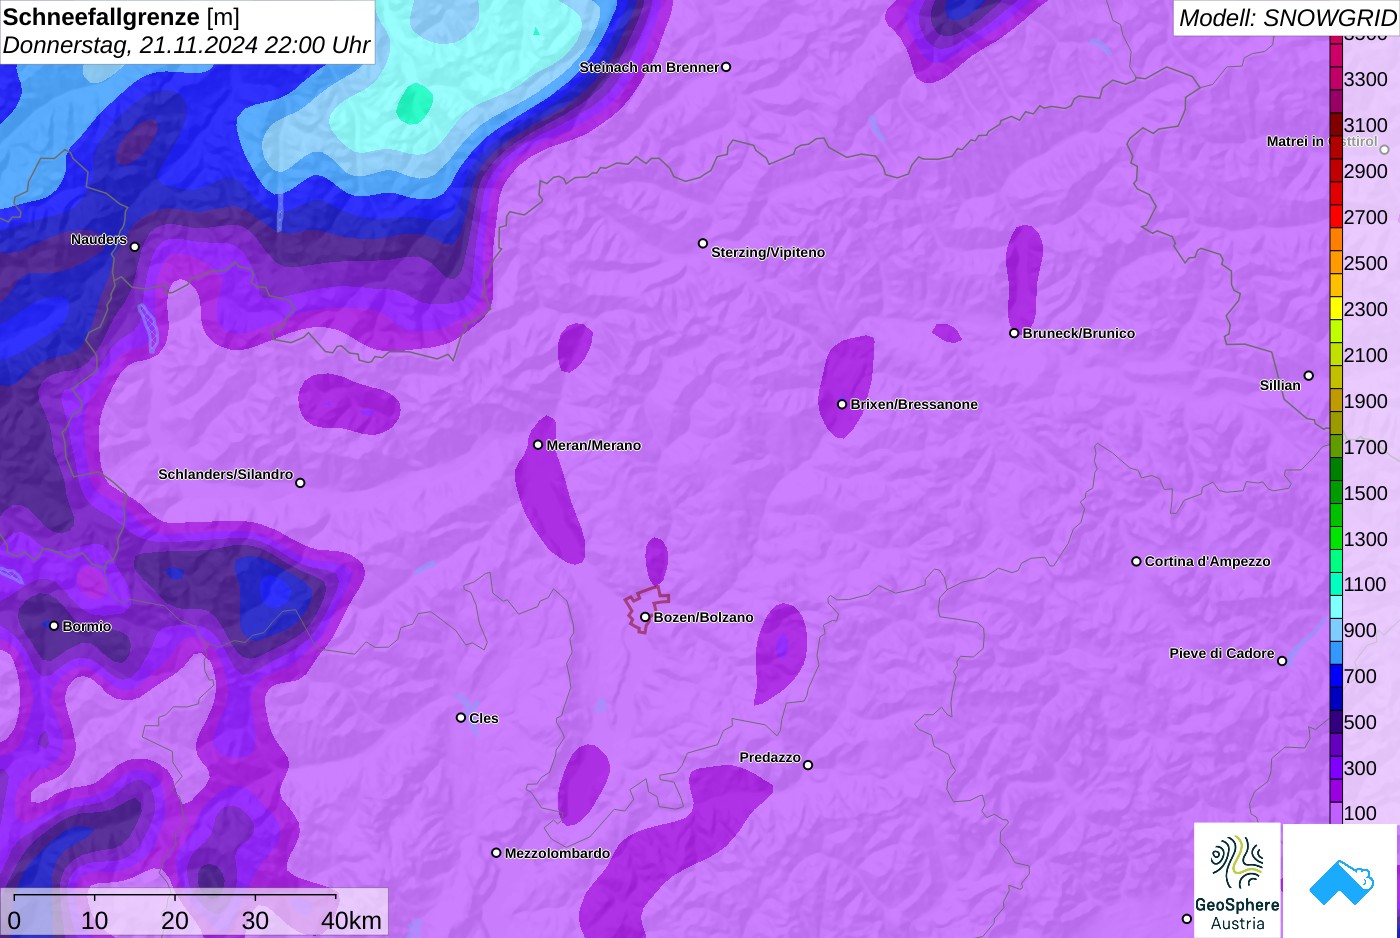1400x938 pixels.
Task: Click the date Donnerstag, 21.11.2024 22:00 Uhr
Action: tap(187, 45)
